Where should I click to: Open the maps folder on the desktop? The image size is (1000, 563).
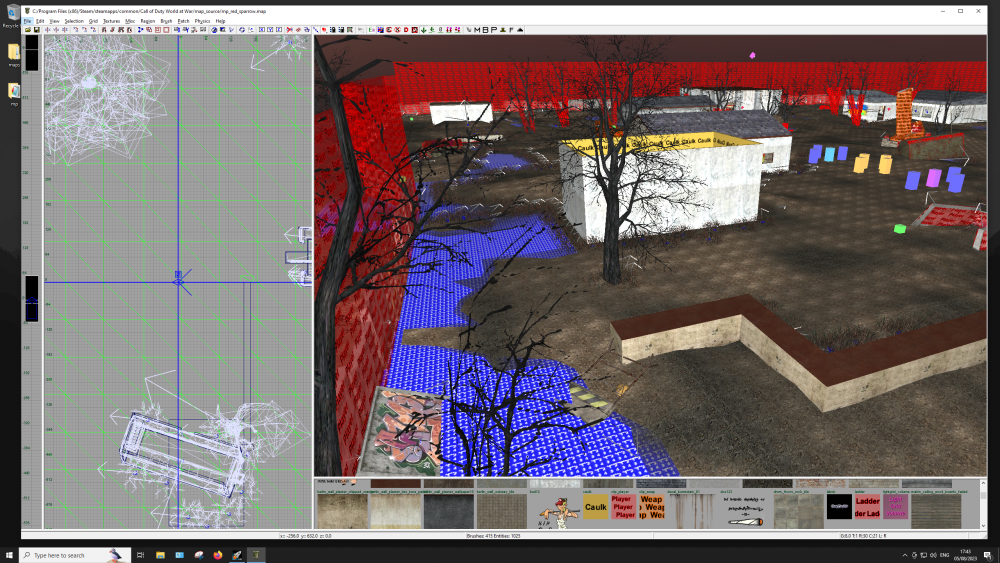click(x=13, y=54)
